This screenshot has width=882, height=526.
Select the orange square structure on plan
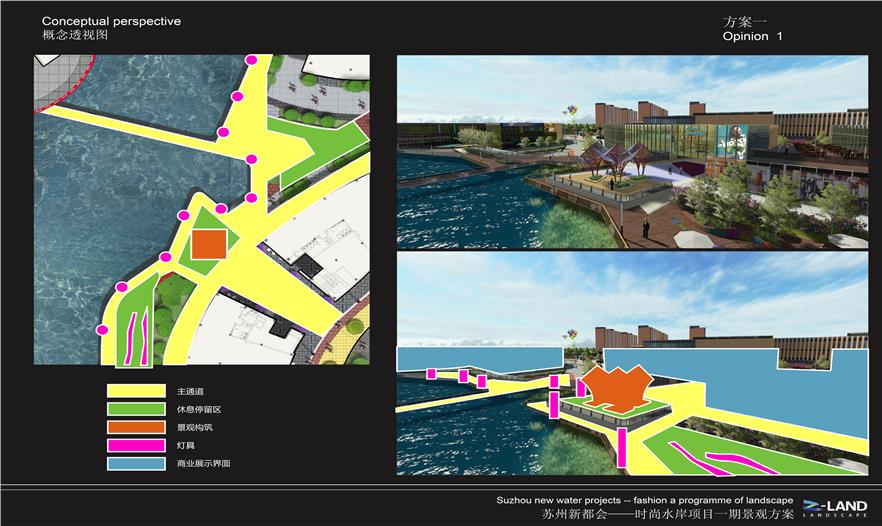tap(208, 243)
